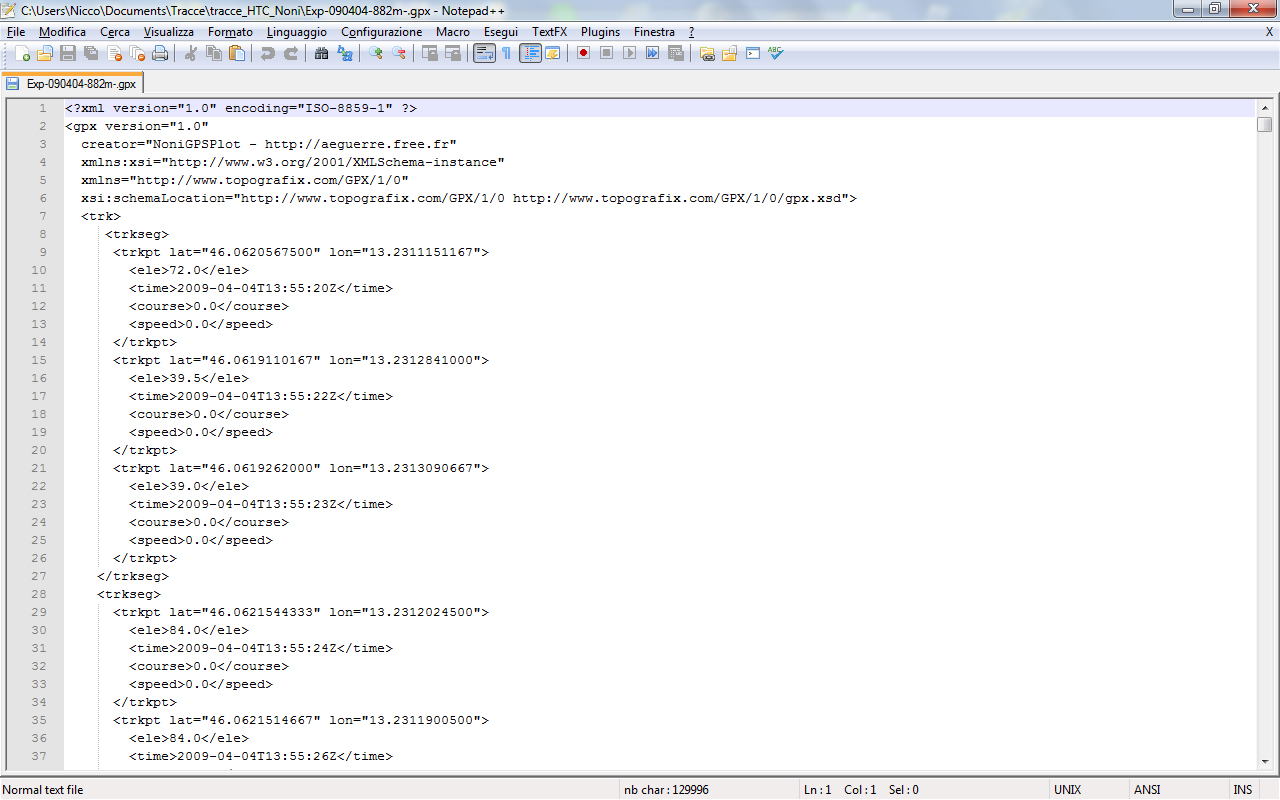Click the console window toolbar icon
This screenshot has width=1280, height=800.
(752, 53)
